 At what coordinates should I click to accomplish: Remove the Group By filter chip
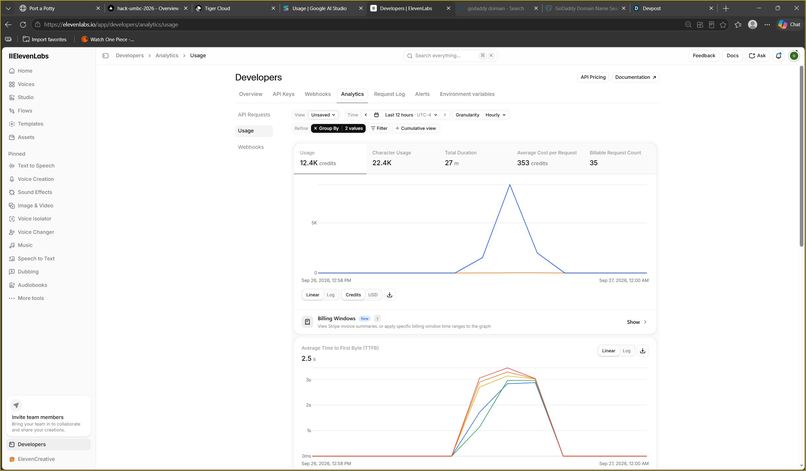[x=315, y=129]
